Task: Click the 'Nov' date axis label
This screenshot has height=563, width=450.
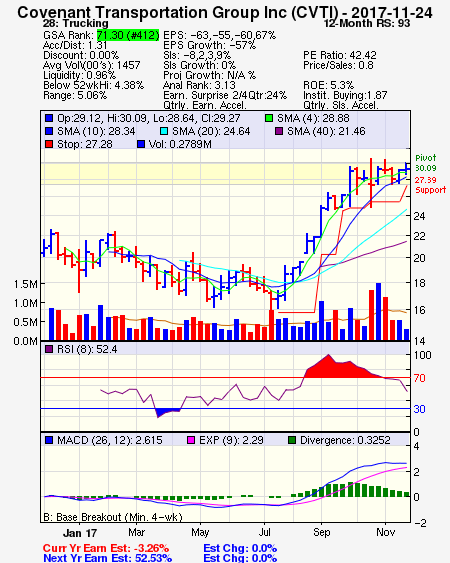Action: [386, 532]
